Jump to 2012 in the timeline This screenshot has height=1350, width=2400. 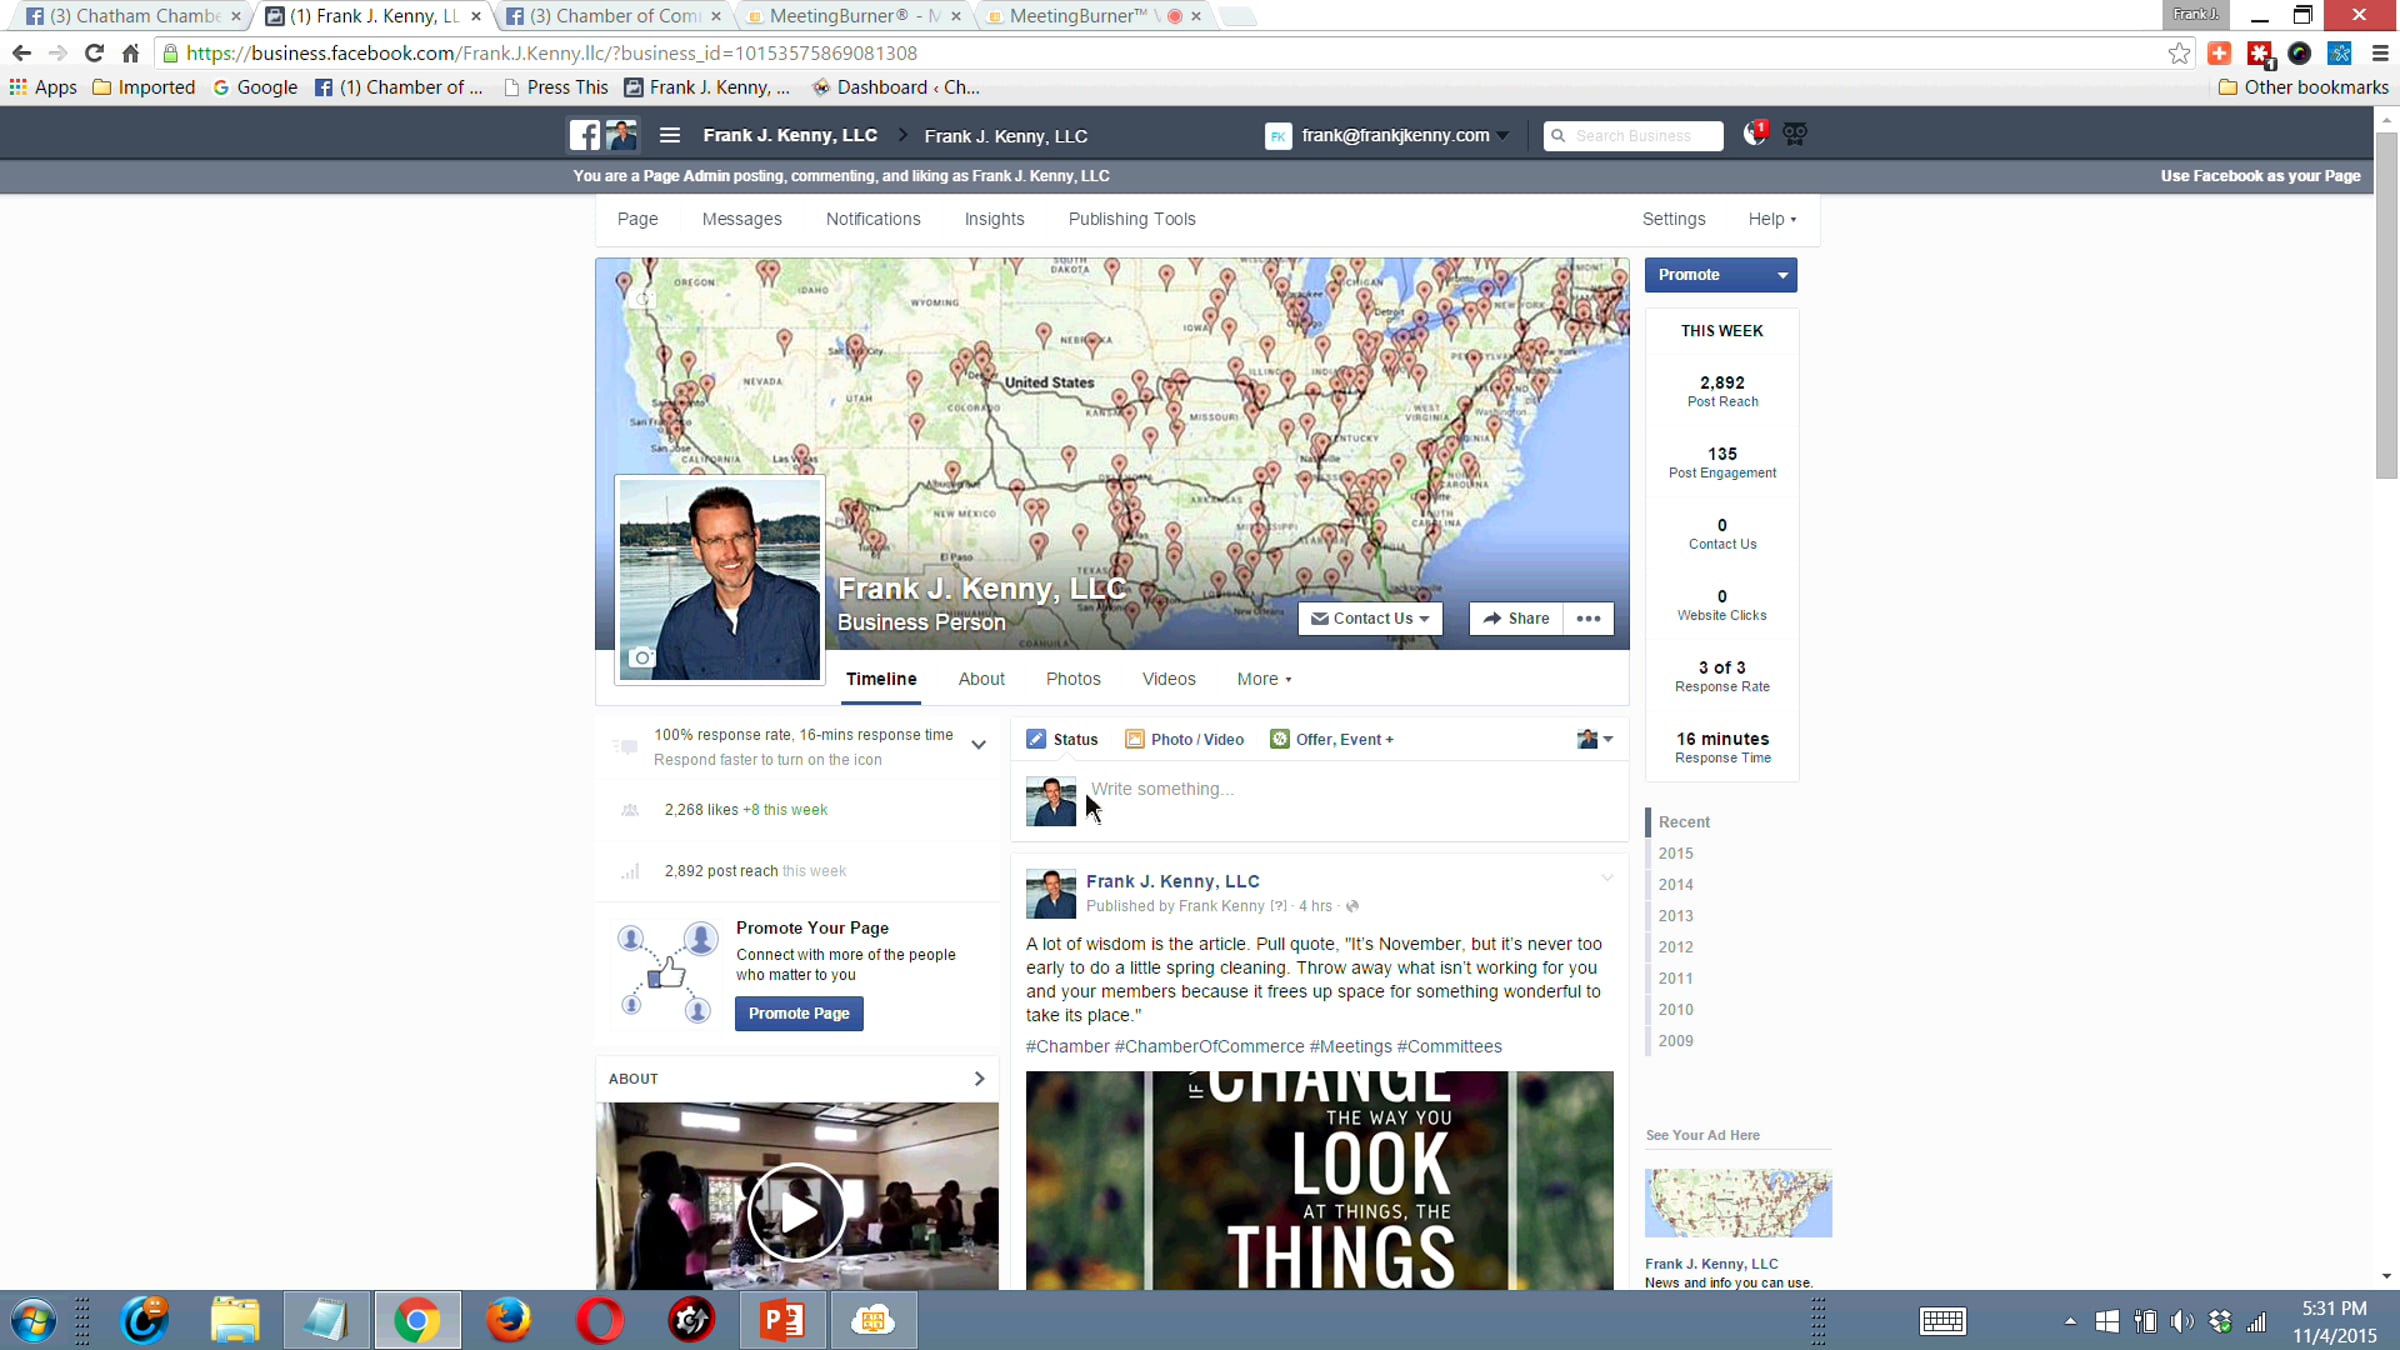(x=1675, y=947)
